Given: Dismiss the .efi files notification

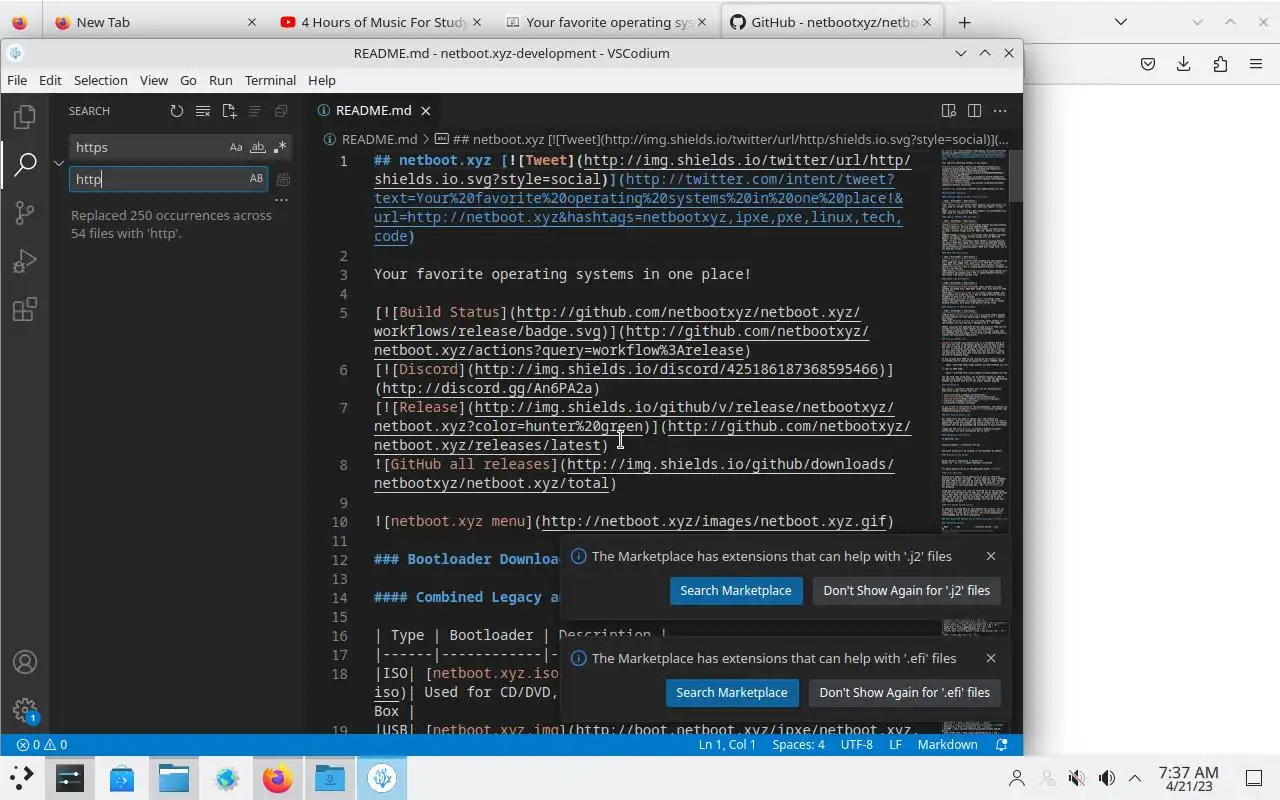Looking at the screenshot, I should 991,658.
